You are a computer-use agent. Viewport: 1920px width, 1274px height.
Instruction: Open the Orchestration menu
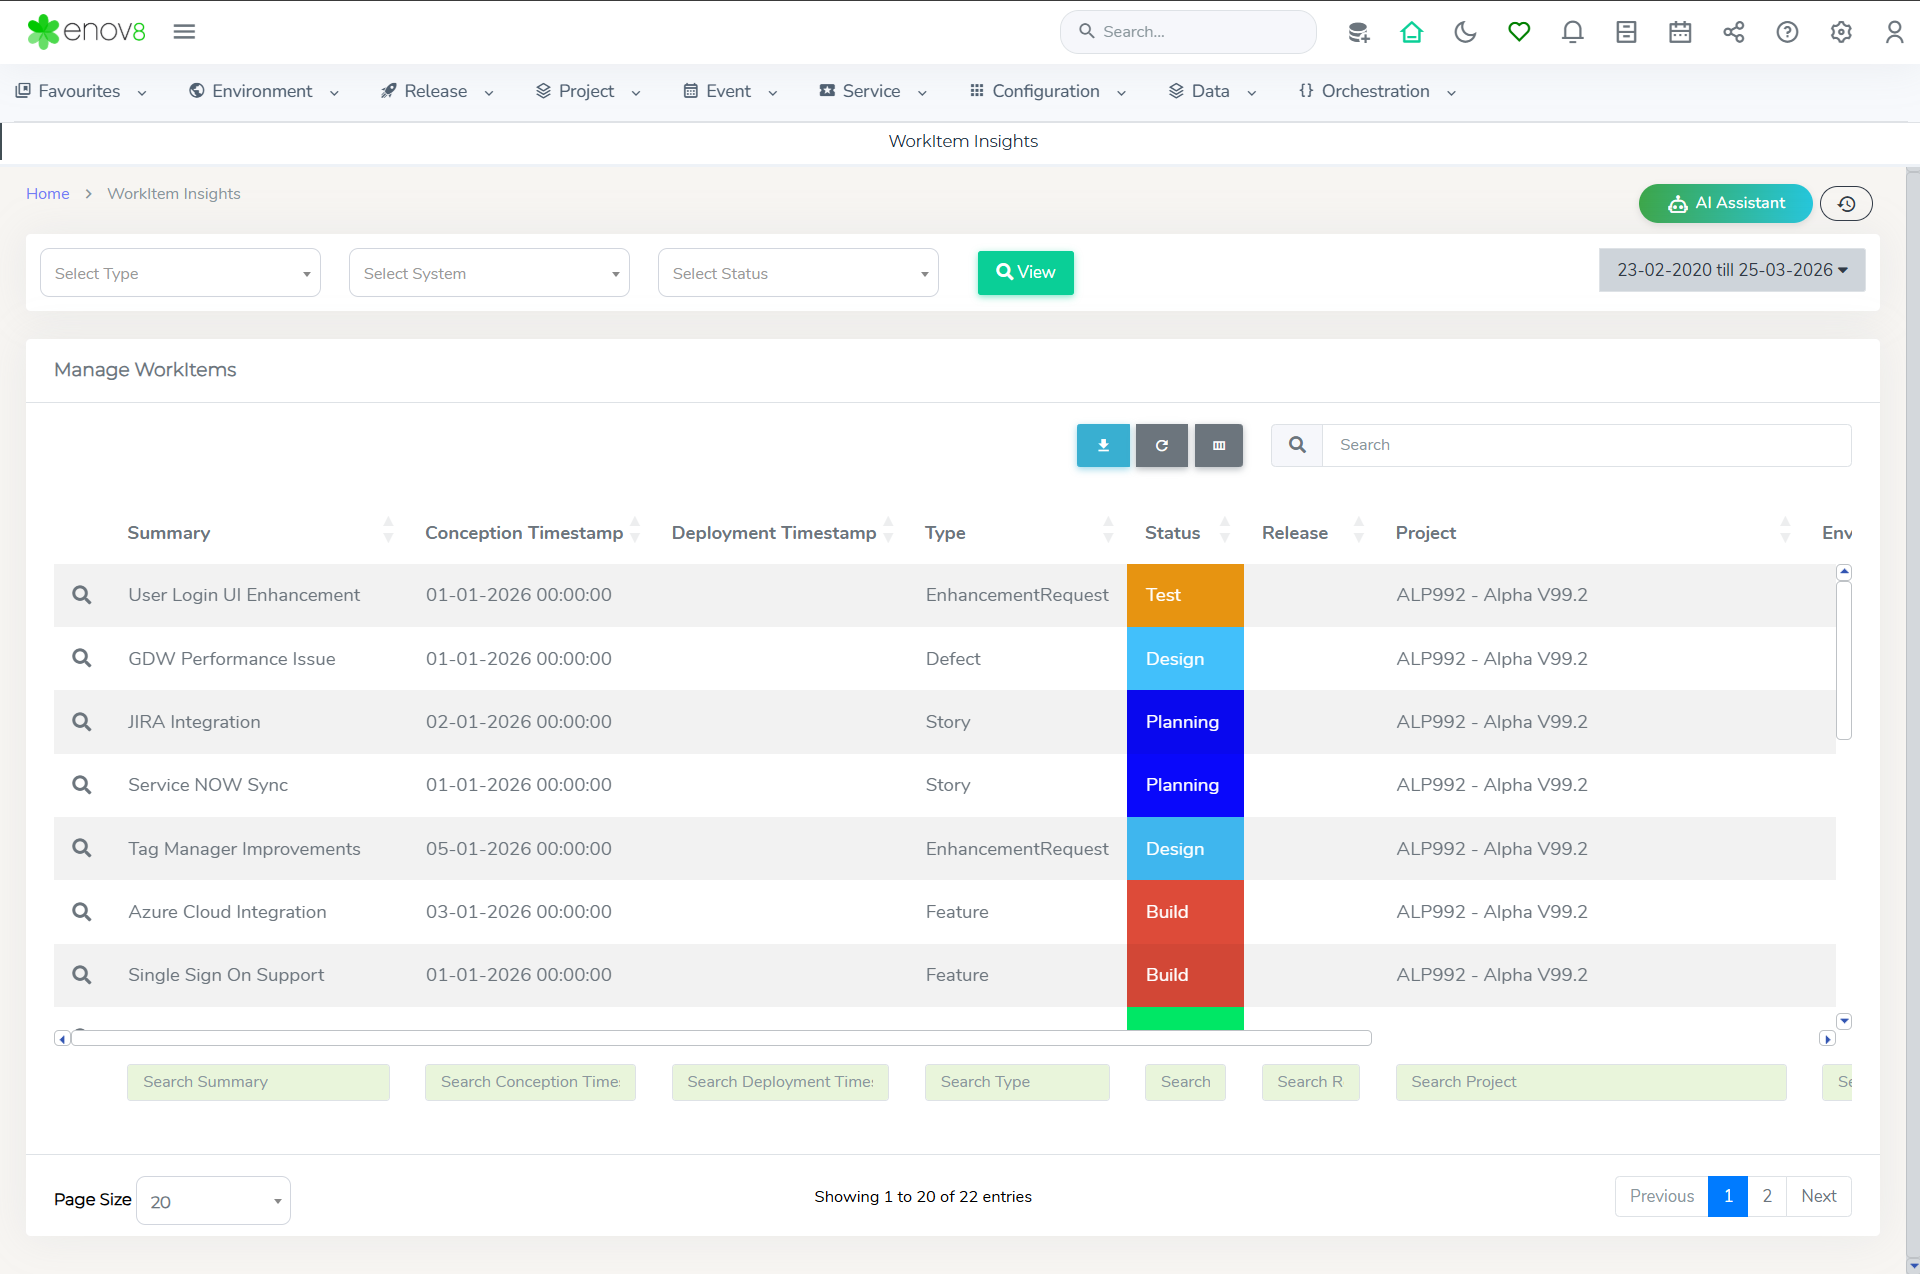pyautogui.click(x=1376, y=91)
